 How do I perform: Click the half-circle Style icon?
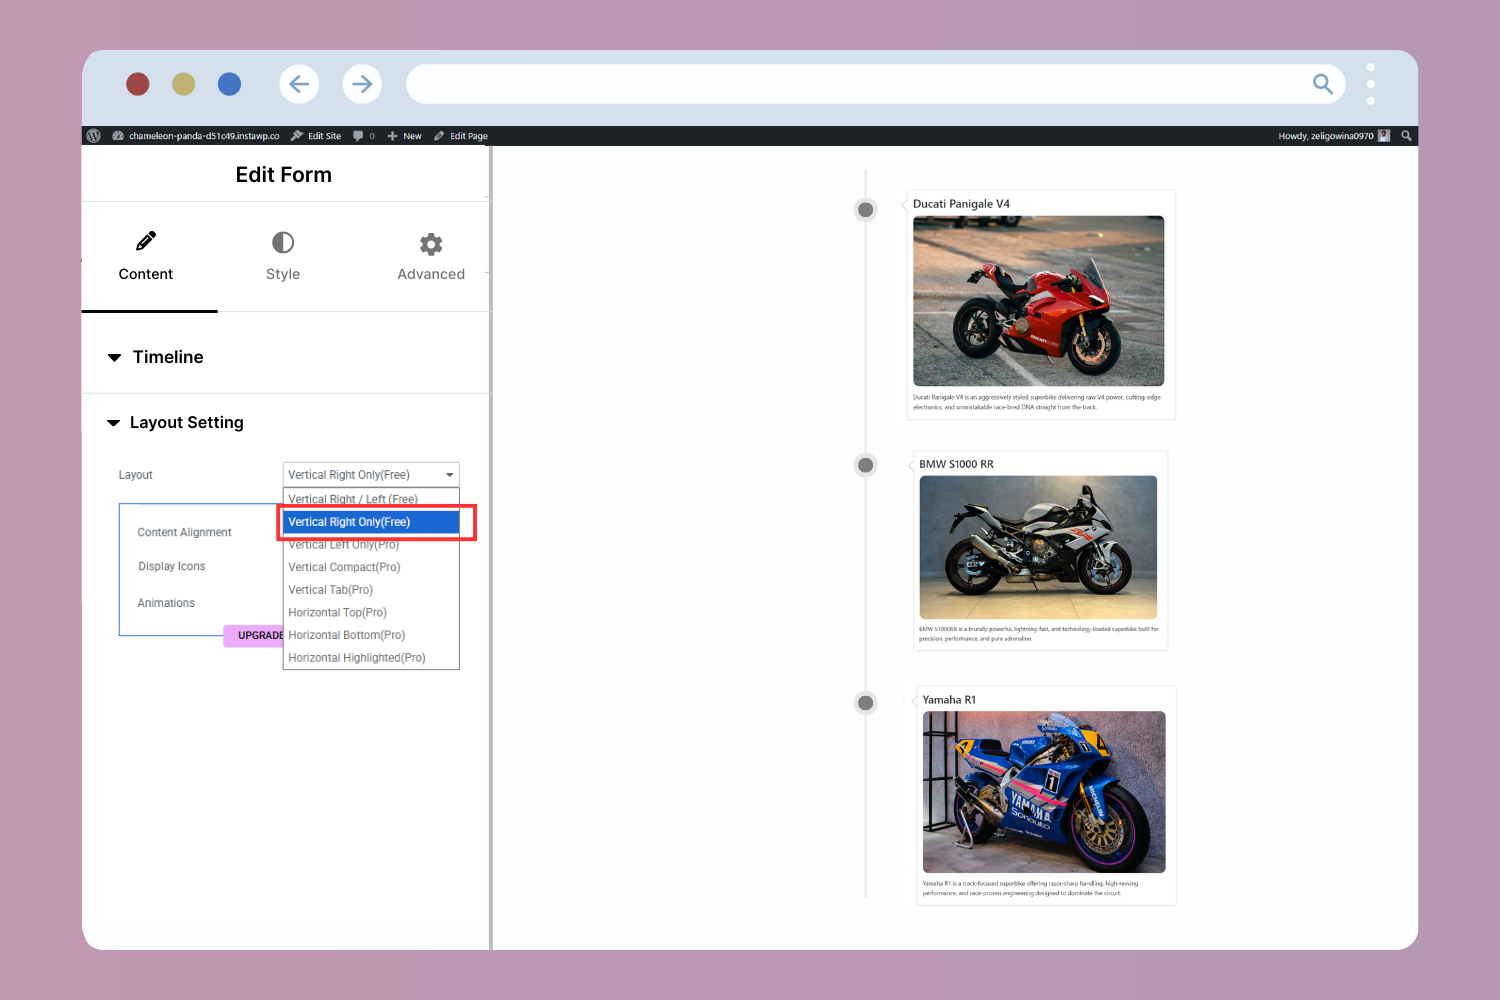click(x=283, y=242)
